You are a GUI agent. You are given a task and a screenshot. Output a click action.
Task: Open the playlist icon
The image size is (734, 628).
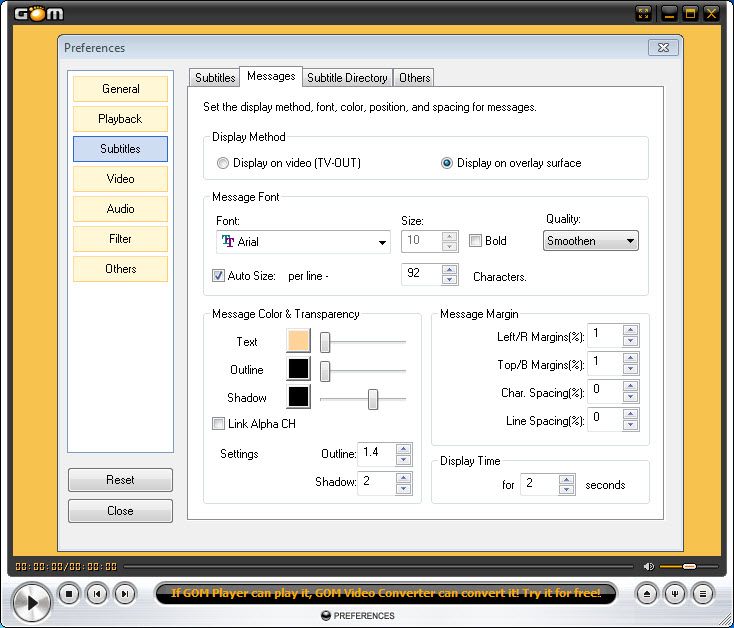tap(702, 594)
